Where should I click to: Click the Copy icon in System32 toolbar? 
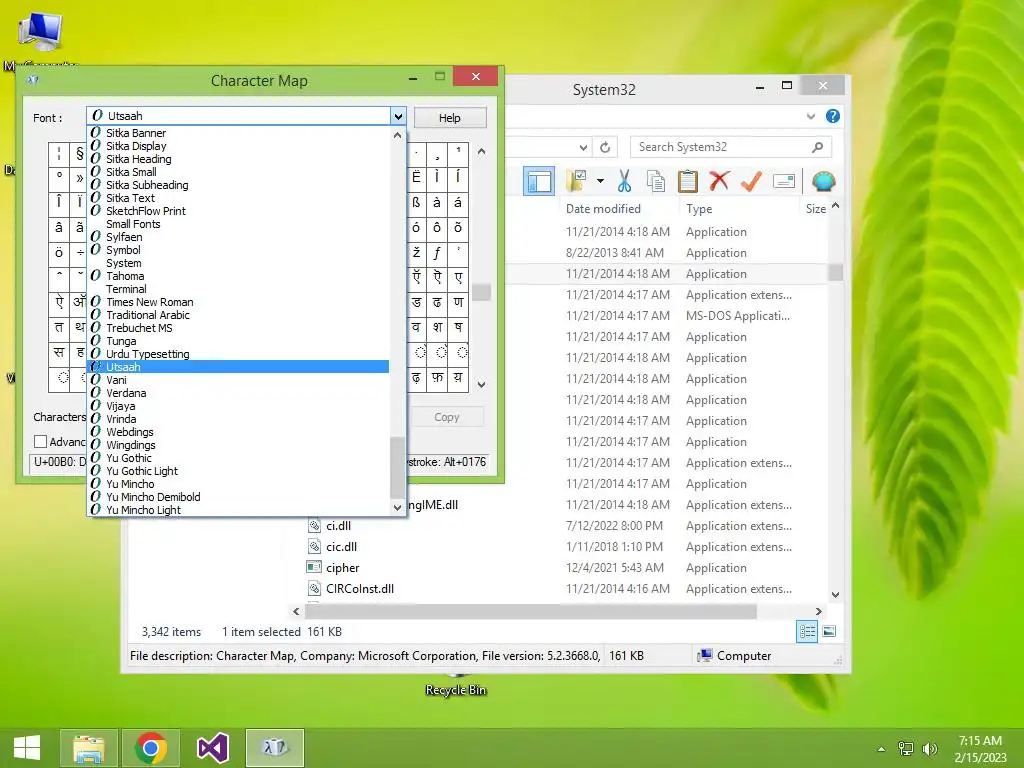pyautogui.click(x=656, y=181)
